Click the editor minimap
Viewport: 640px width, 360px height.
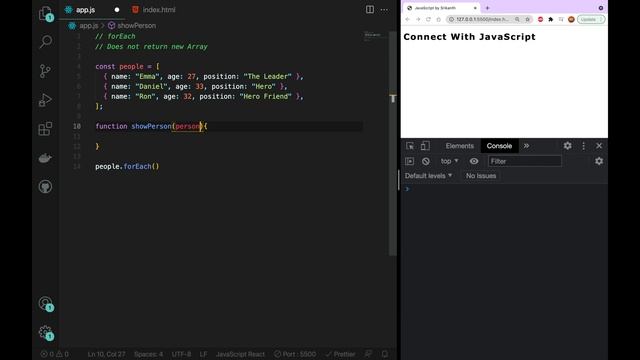pyautogui.click(x=373, y=36)
